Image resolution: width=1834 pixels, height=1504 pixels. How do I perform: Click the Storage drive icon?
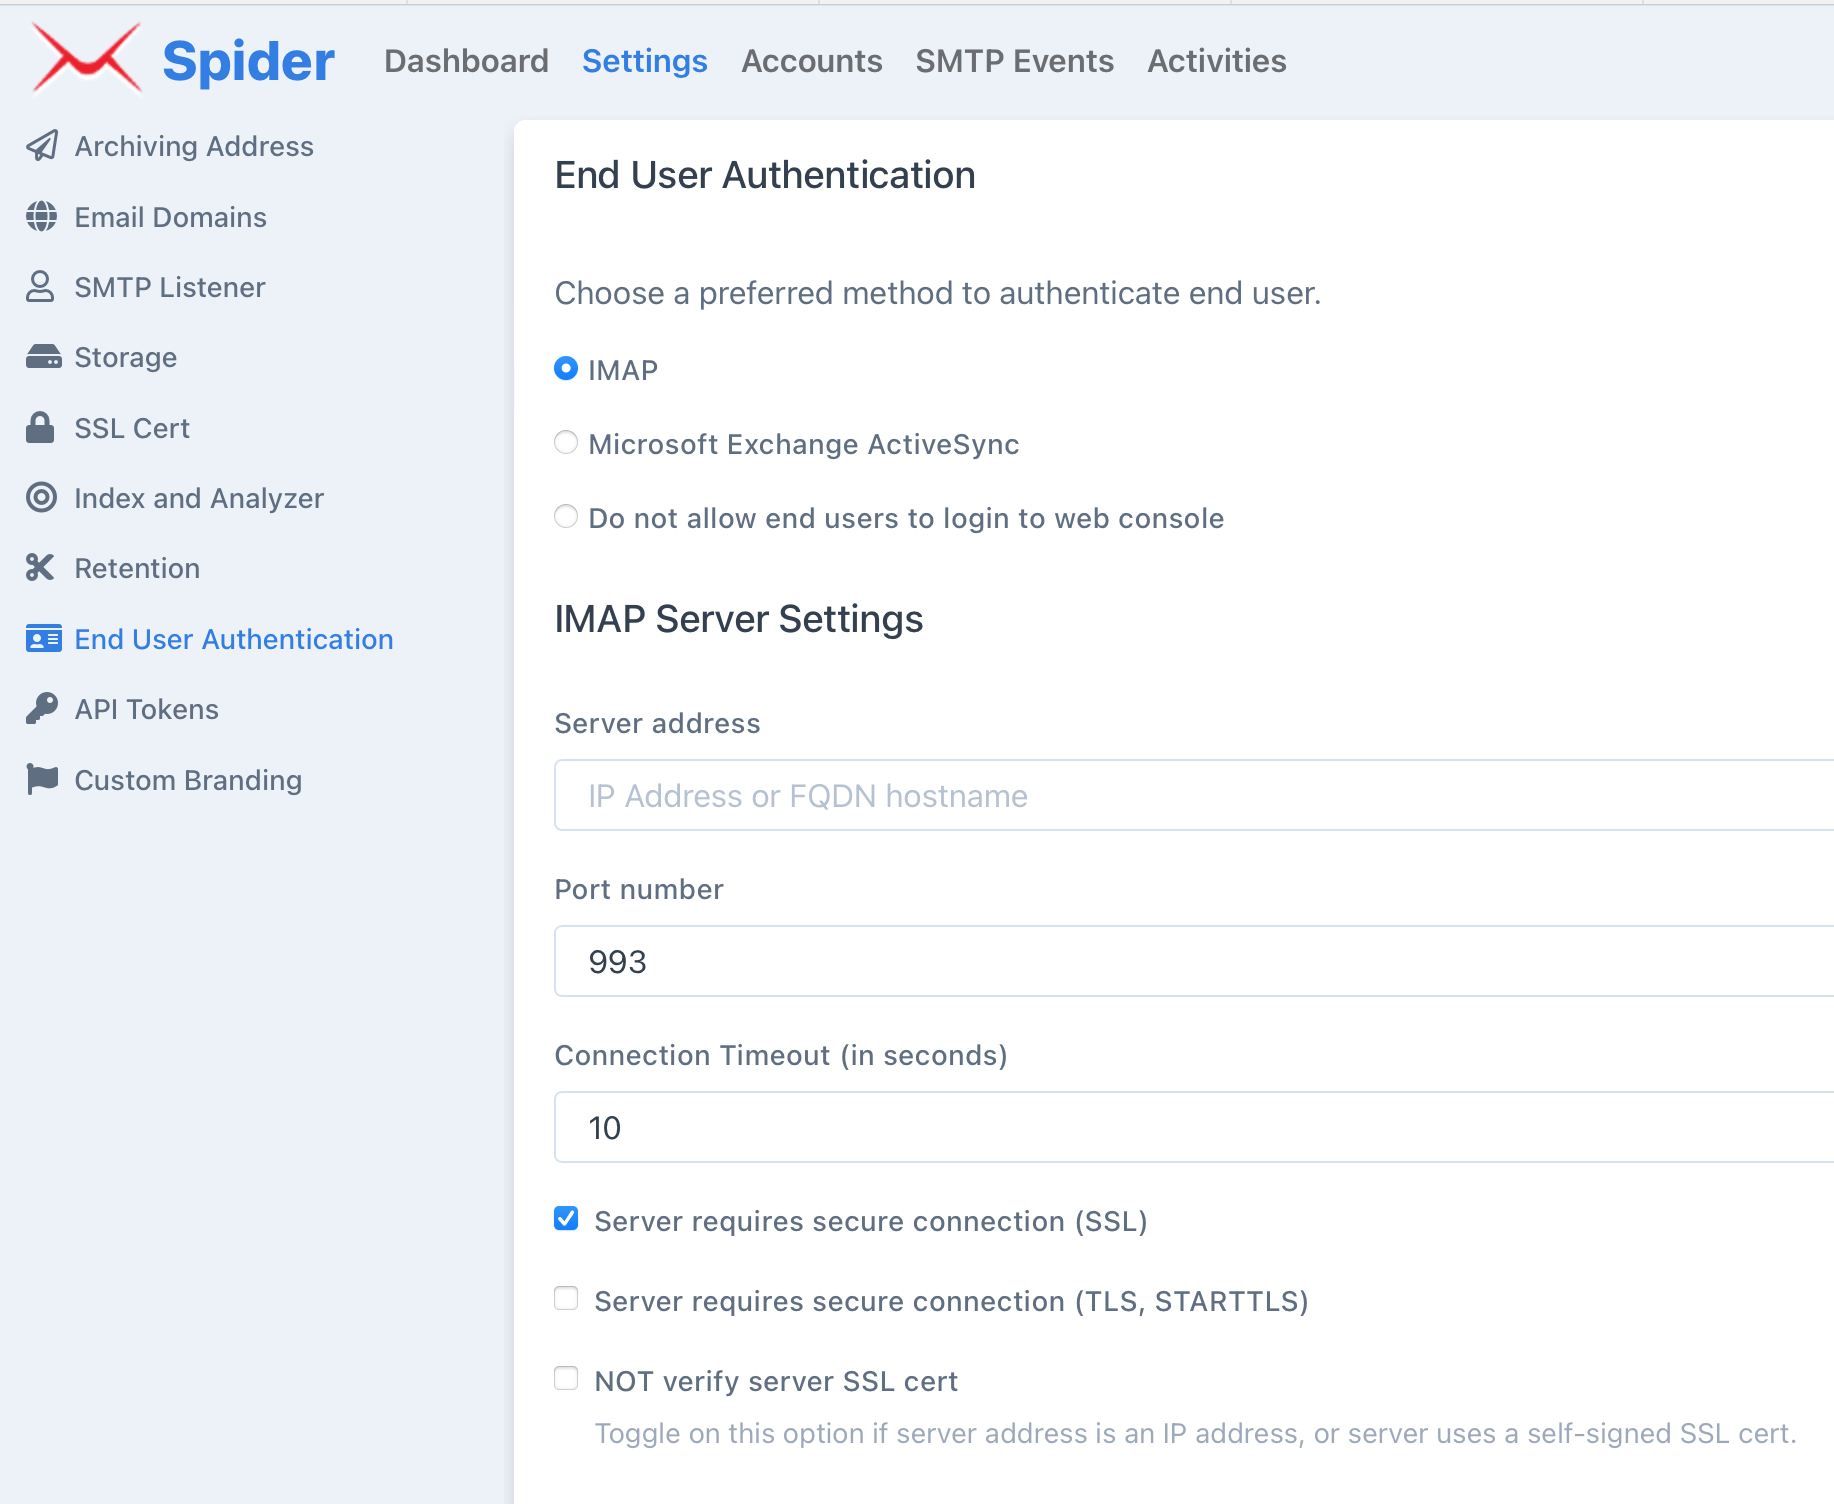coord(41,357)
